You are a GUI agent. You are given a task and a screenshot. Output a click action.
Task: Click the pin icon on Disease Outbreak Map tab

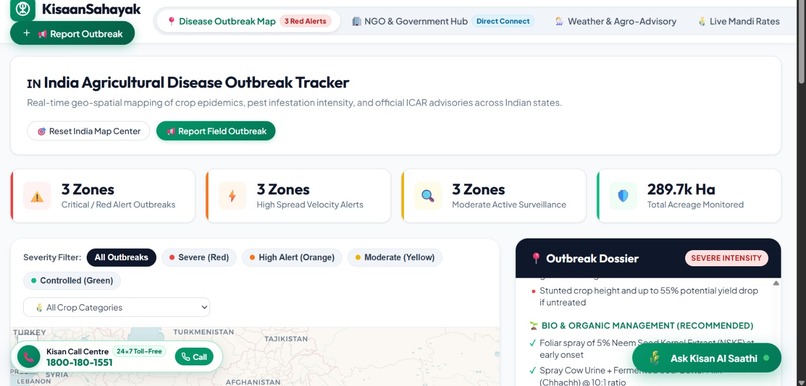172,22
